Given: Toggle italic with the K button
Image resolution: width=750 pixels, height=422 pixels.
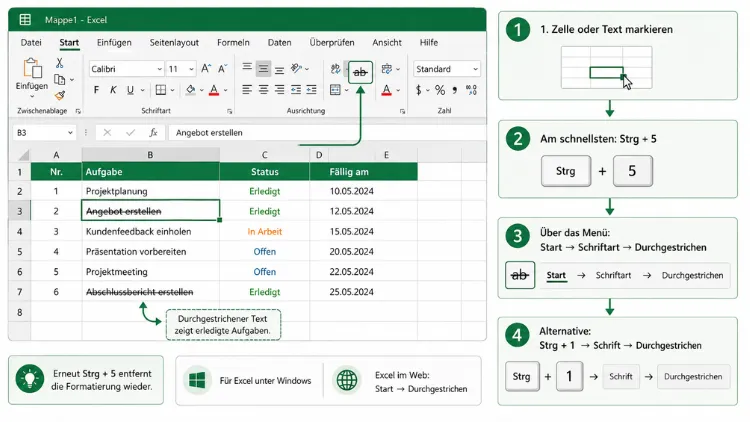Looking at the screenshot, I should pos(113,89).
